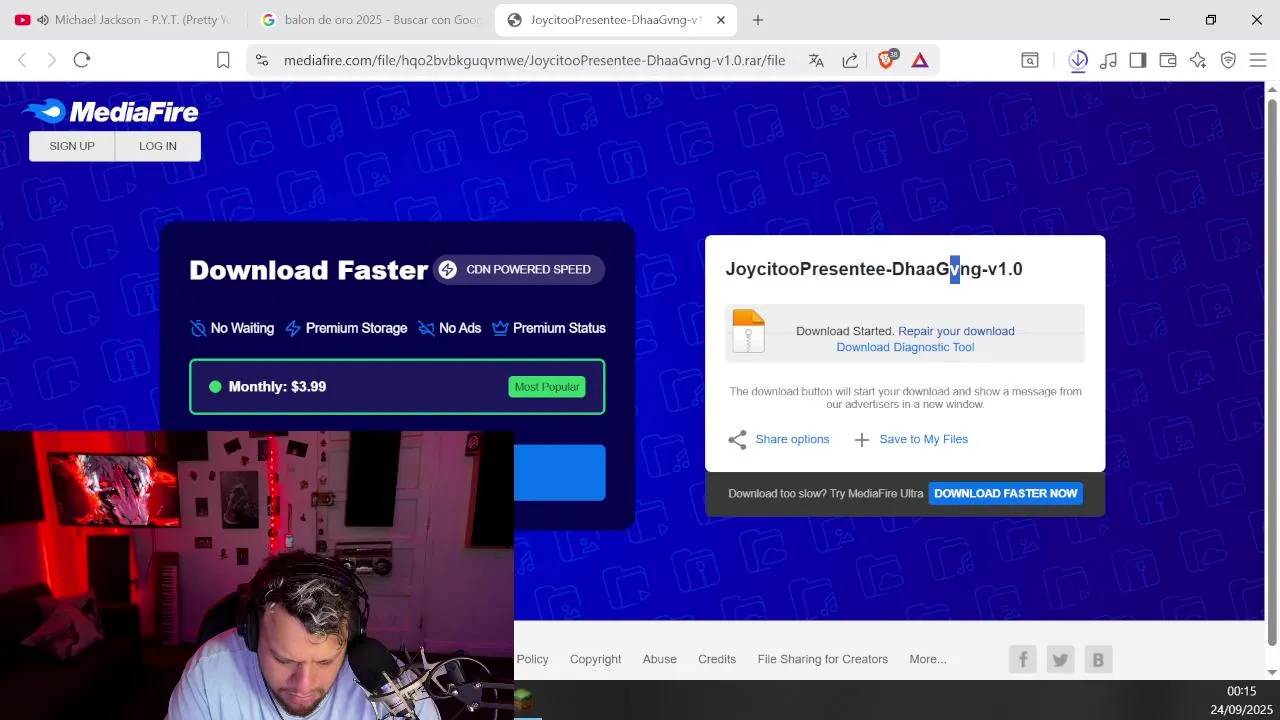Click the share page icon
Image resolution: width=1280 pixels, height=720 pixels.
[850, 60]
